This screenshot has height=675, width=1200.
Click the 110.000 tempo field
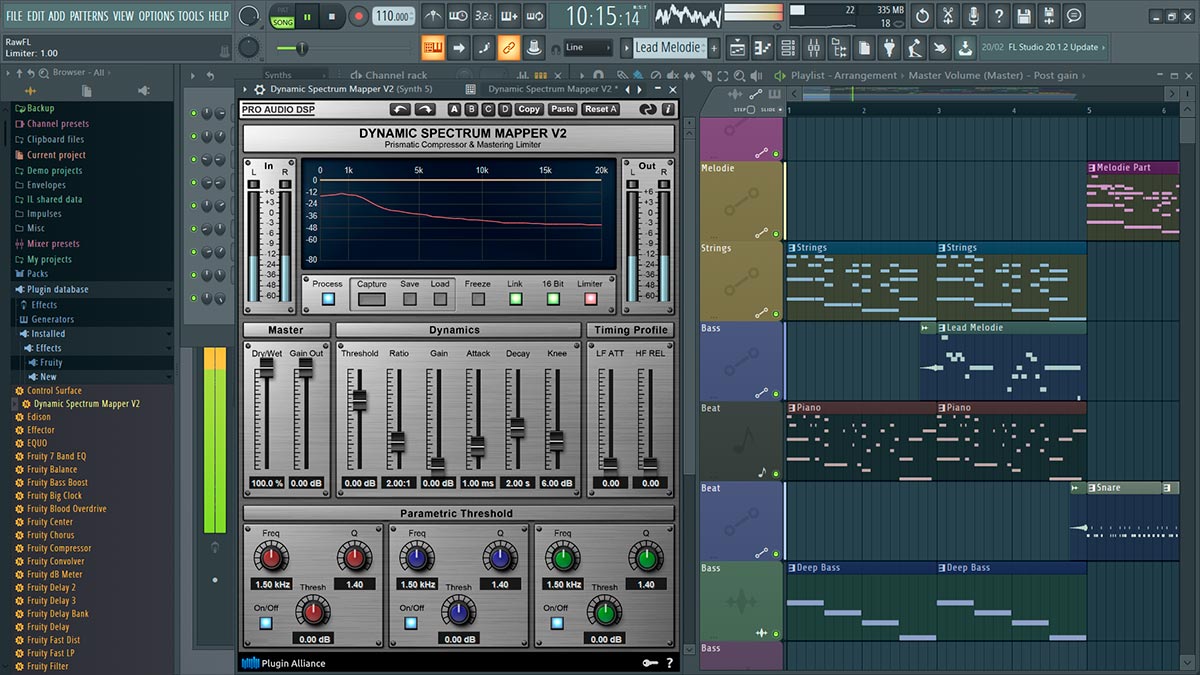[x=394, y=17]
